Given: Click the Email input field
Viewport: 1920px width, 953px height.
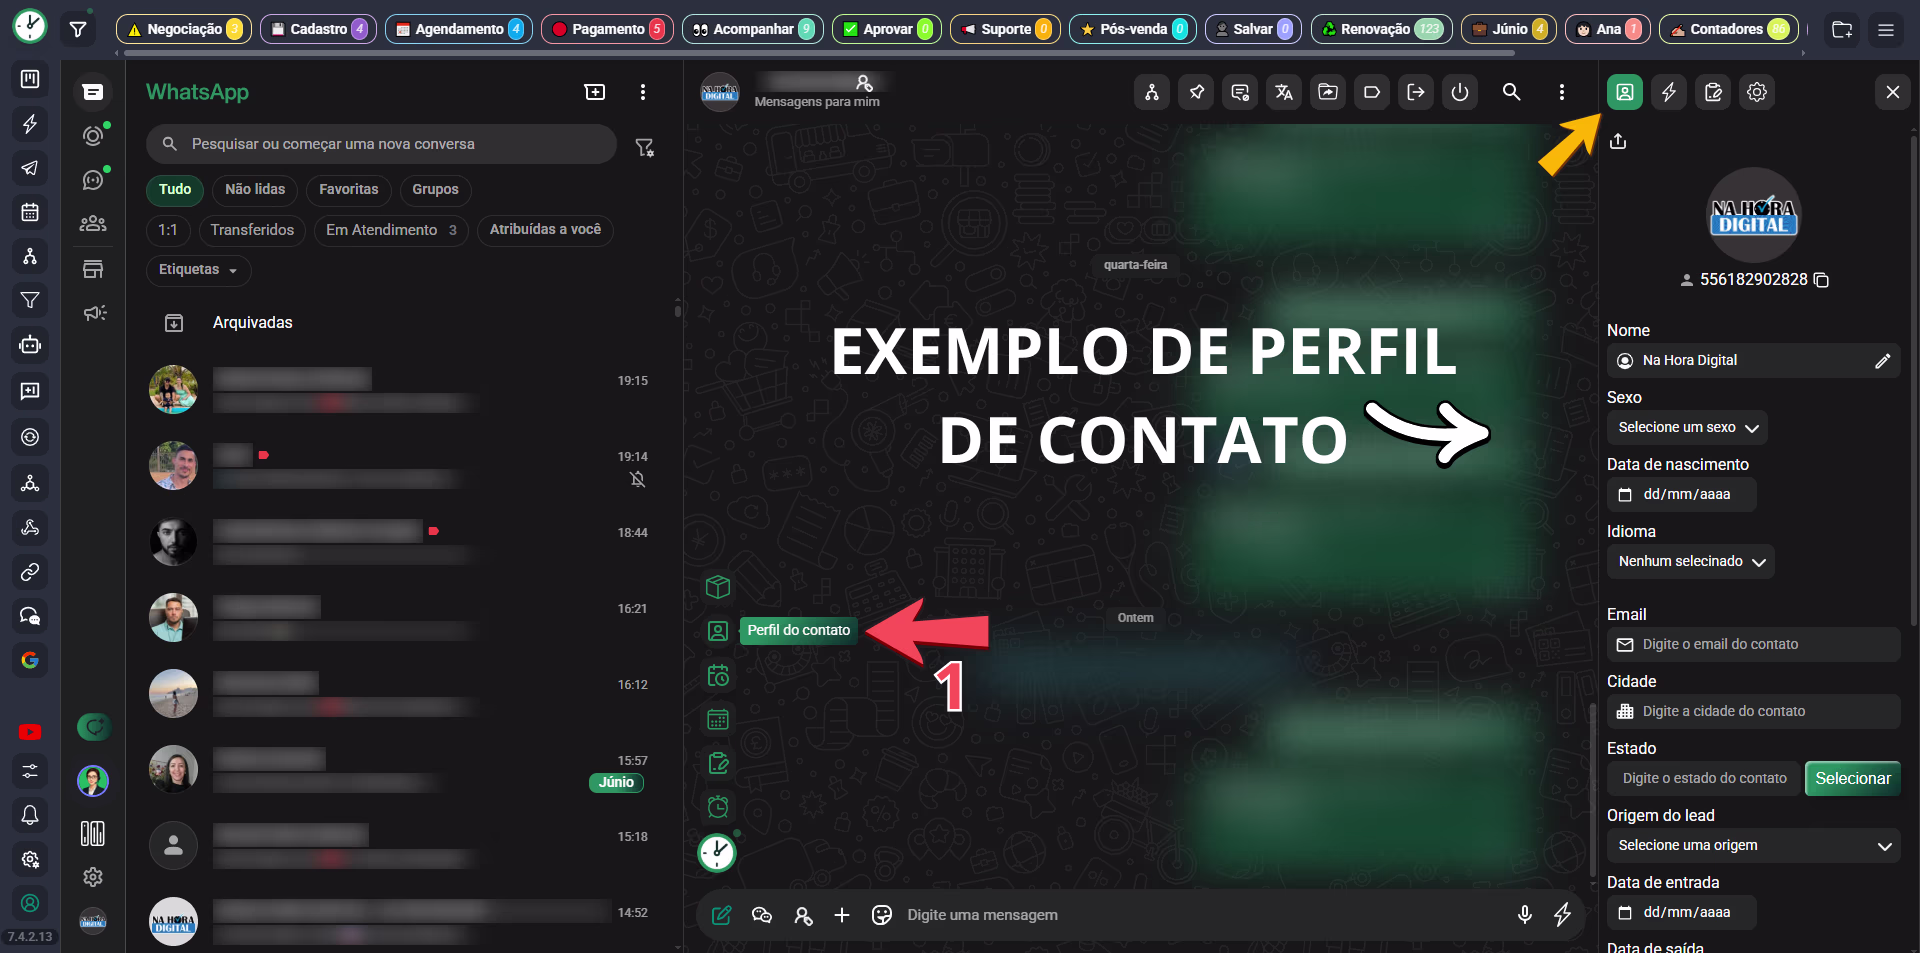Looking at the screenshot, I should 1754,645.
